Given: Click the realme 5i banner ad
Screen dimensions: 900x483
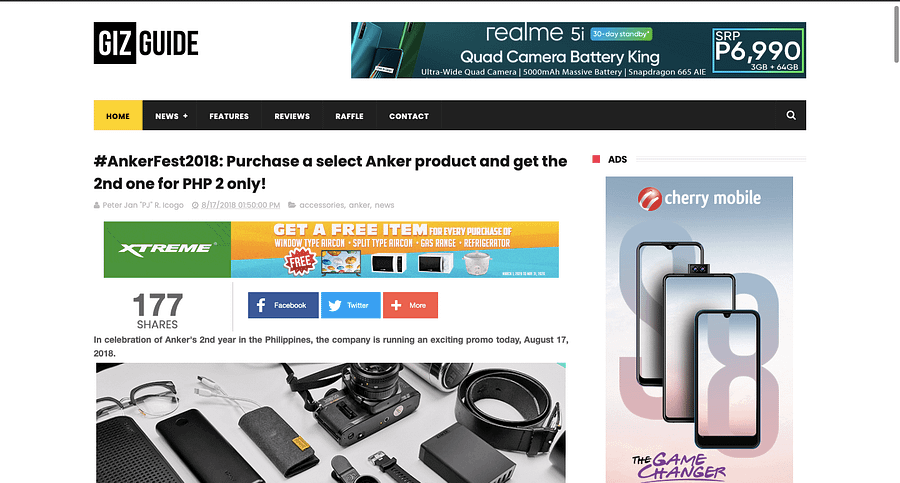Looking at the screenshot, I should tap(578, 50).
